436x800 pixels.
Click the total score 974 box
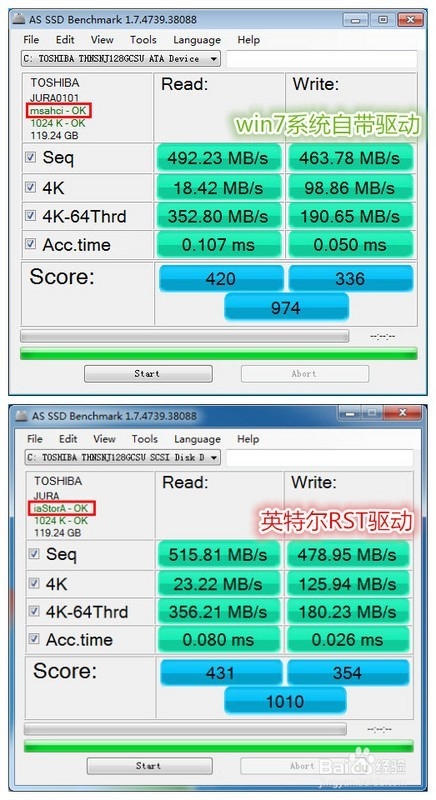coord(286,308)
